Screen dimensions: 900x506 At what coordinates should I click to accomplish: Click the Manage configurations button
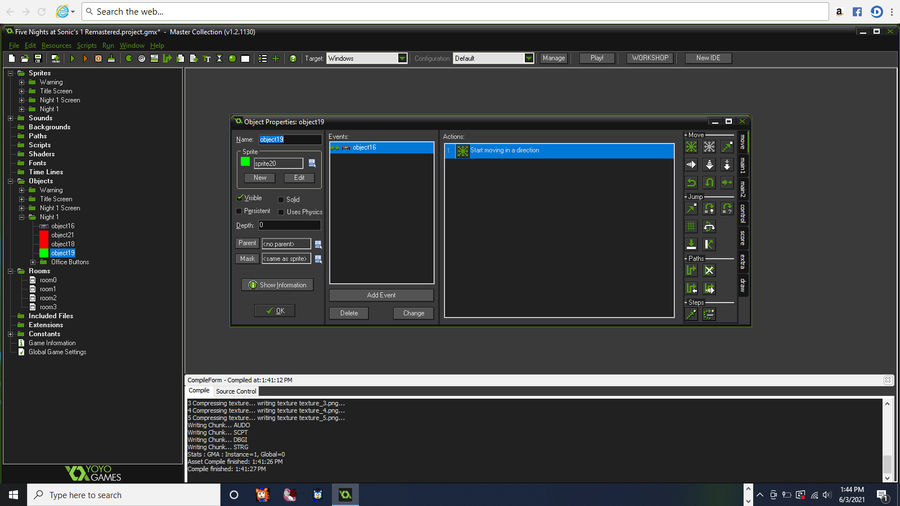point(553,58)
